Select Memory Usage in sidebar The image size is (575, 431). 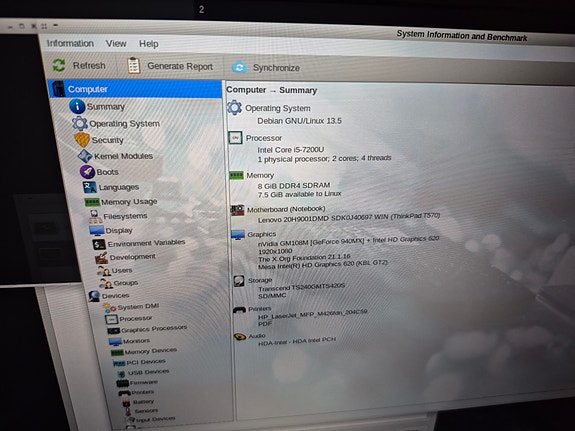tap(129, 202)
